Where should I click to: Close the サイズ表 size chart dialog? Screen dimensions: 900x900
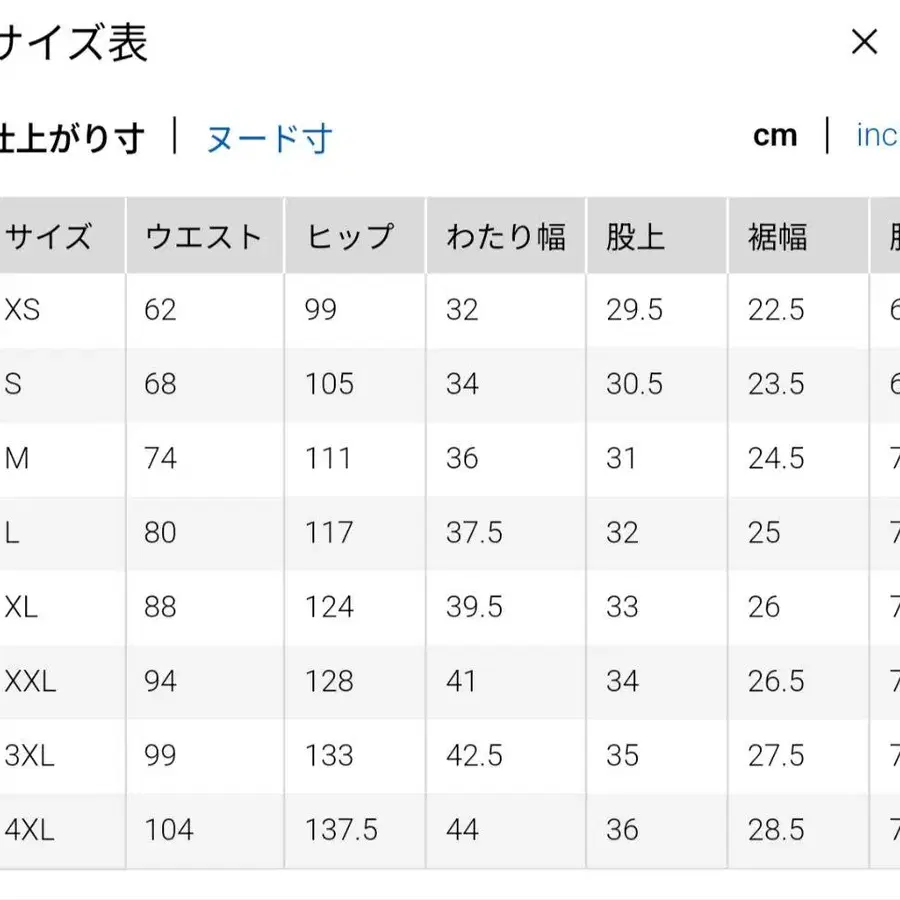tap(864, 42)
